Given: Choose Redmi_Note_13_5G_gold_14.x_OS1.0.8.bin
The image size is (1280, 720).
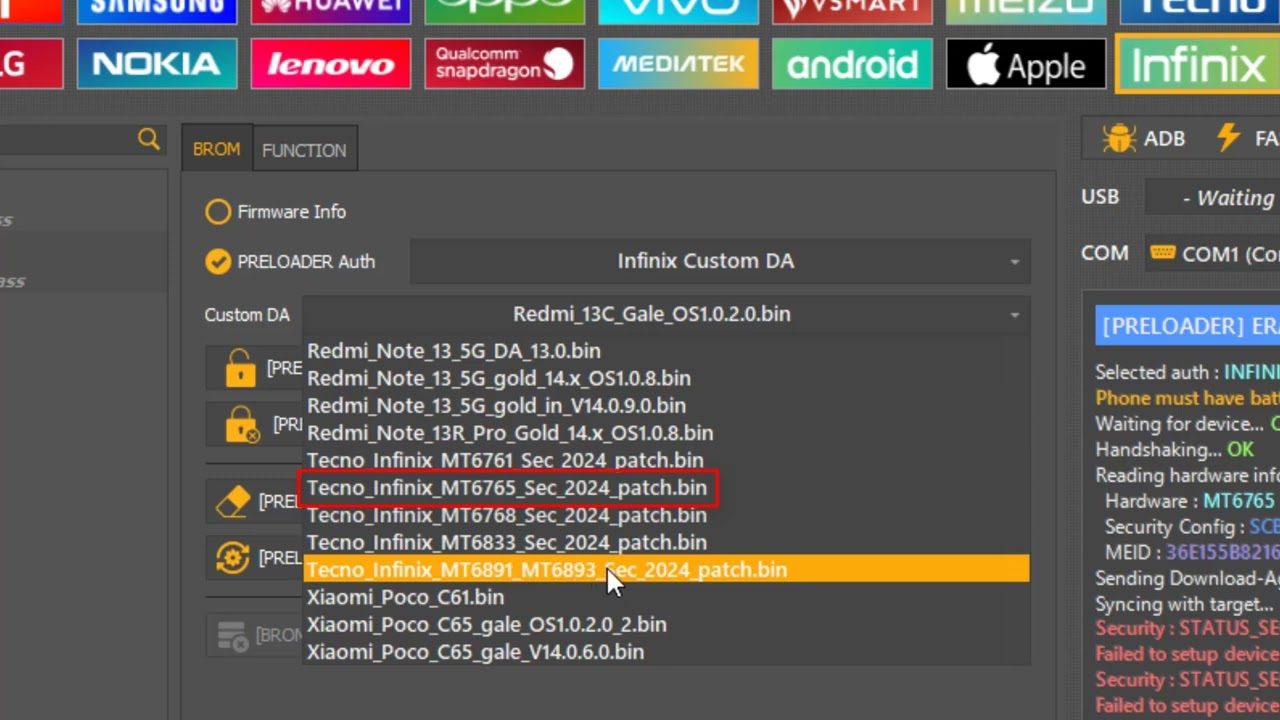Looking at the screenshot, I should pyautogui.click(x=667, y=378).
